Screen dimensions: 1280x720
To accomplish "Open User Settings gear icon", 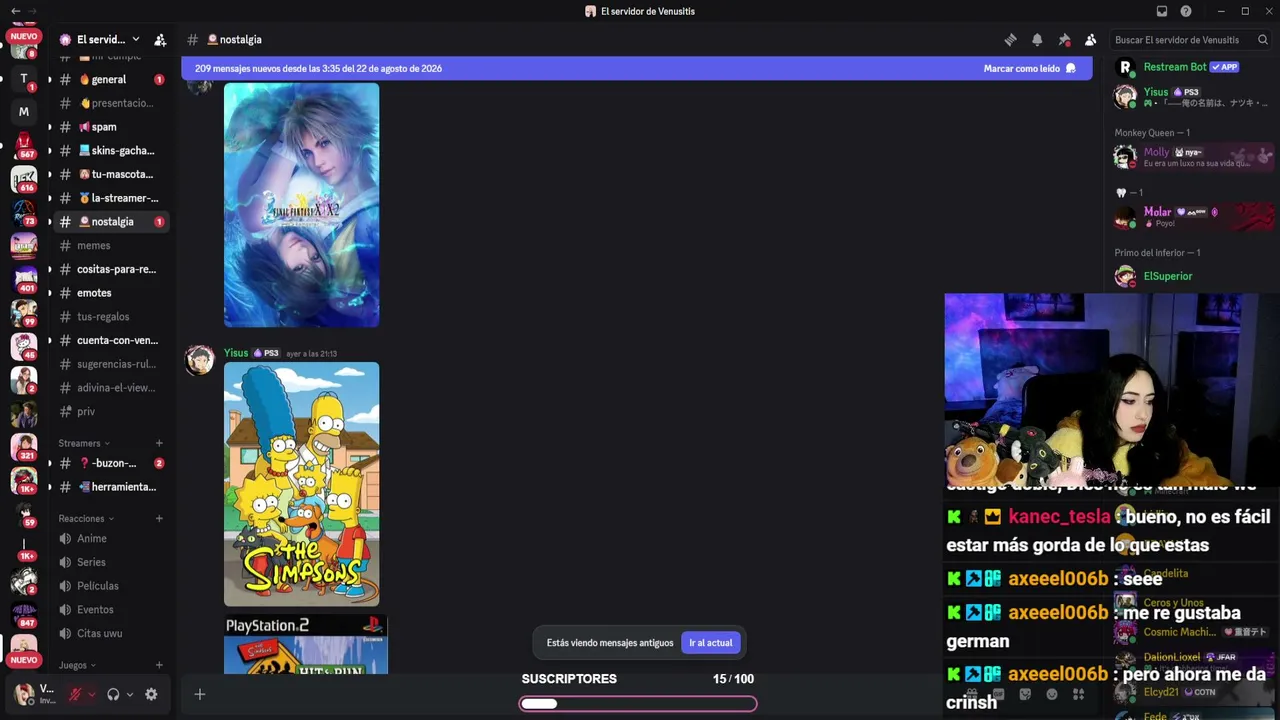I will click(151, 694).
